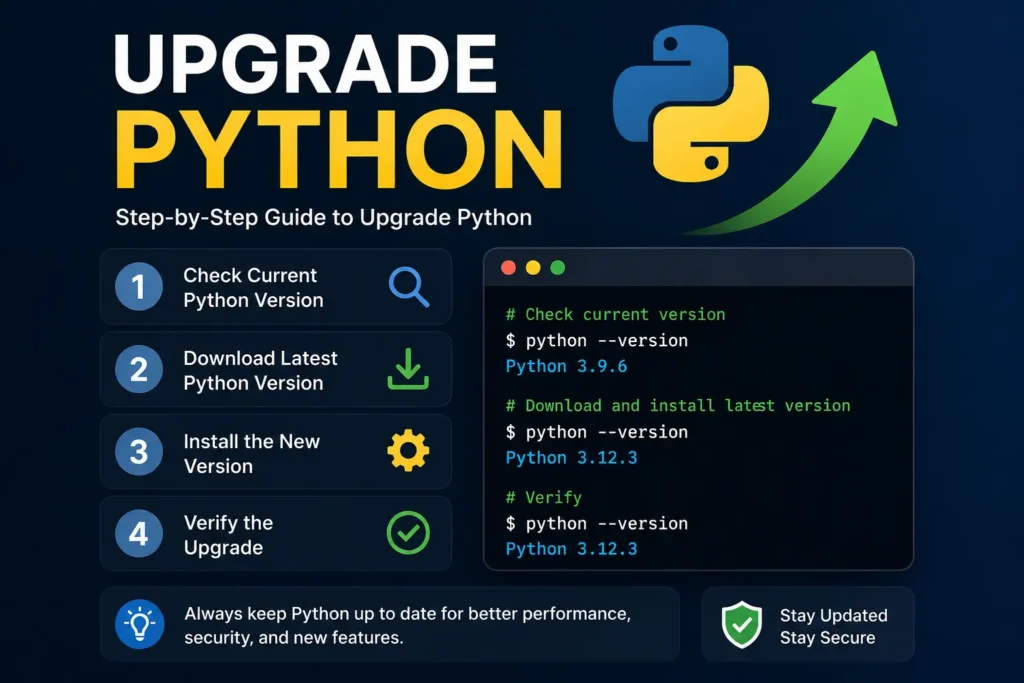Click the green circled checkmark icon
The width and height of the screenshot is (1024, 683).
pos(408,533)
